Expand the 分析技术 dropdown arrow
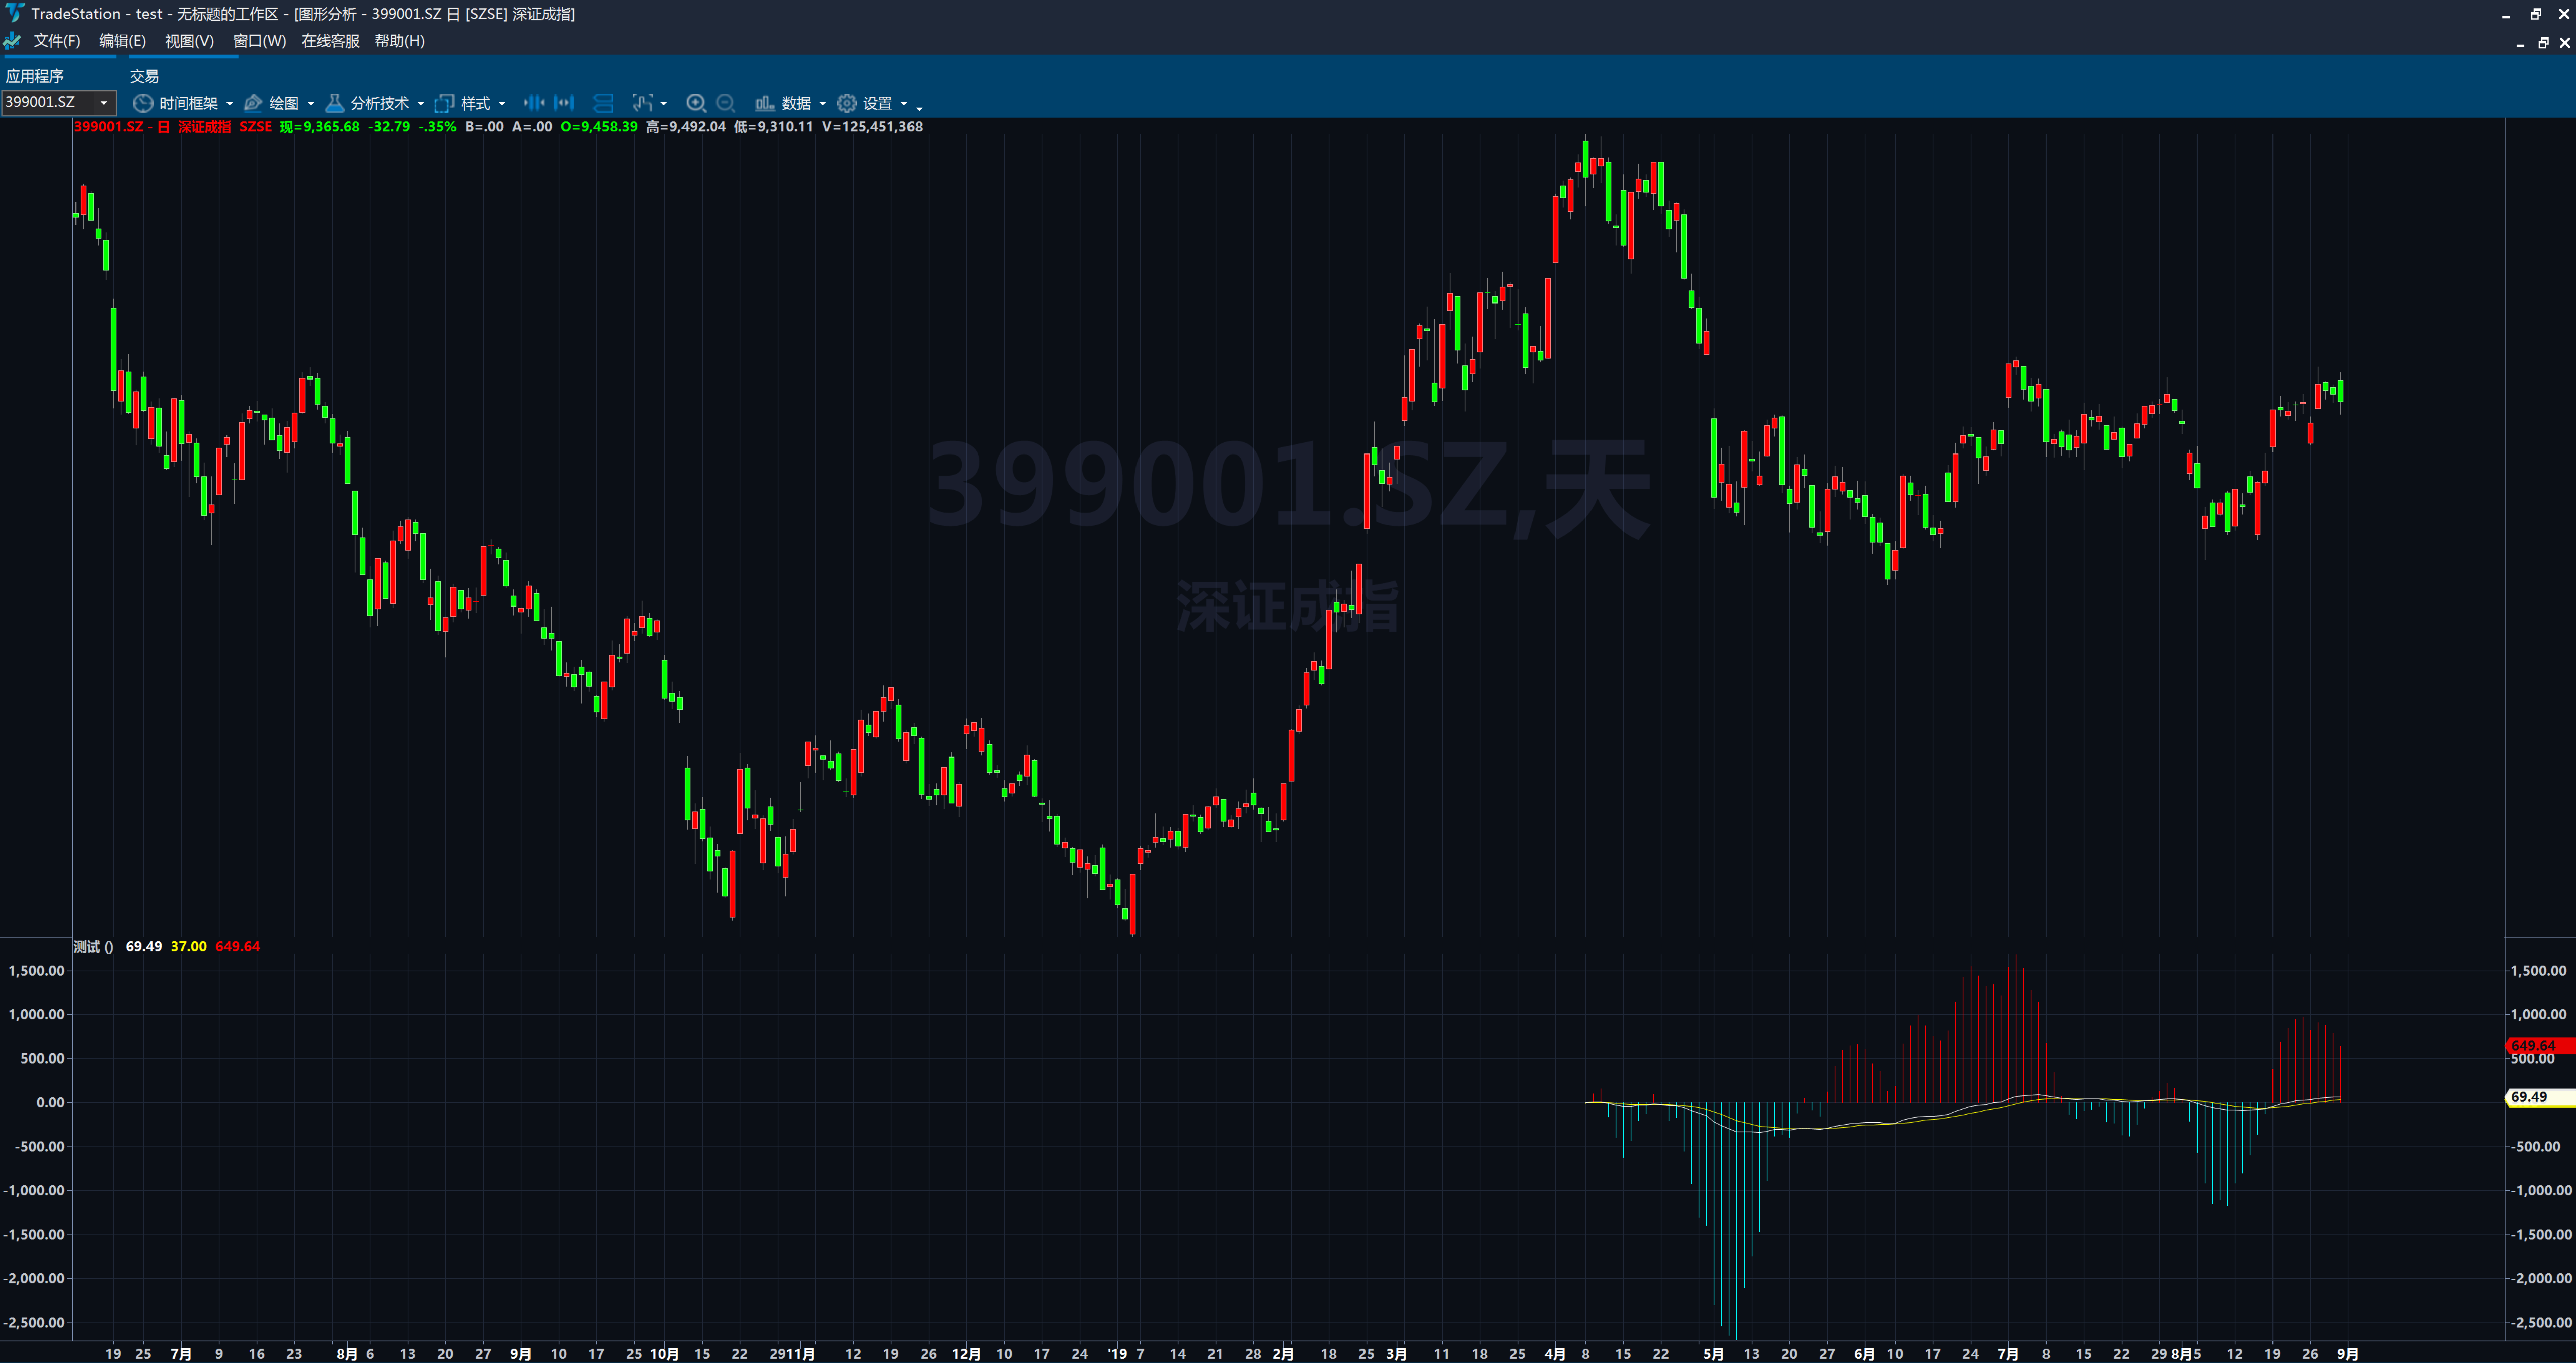2576x1363 pixels. coord(421,104)
